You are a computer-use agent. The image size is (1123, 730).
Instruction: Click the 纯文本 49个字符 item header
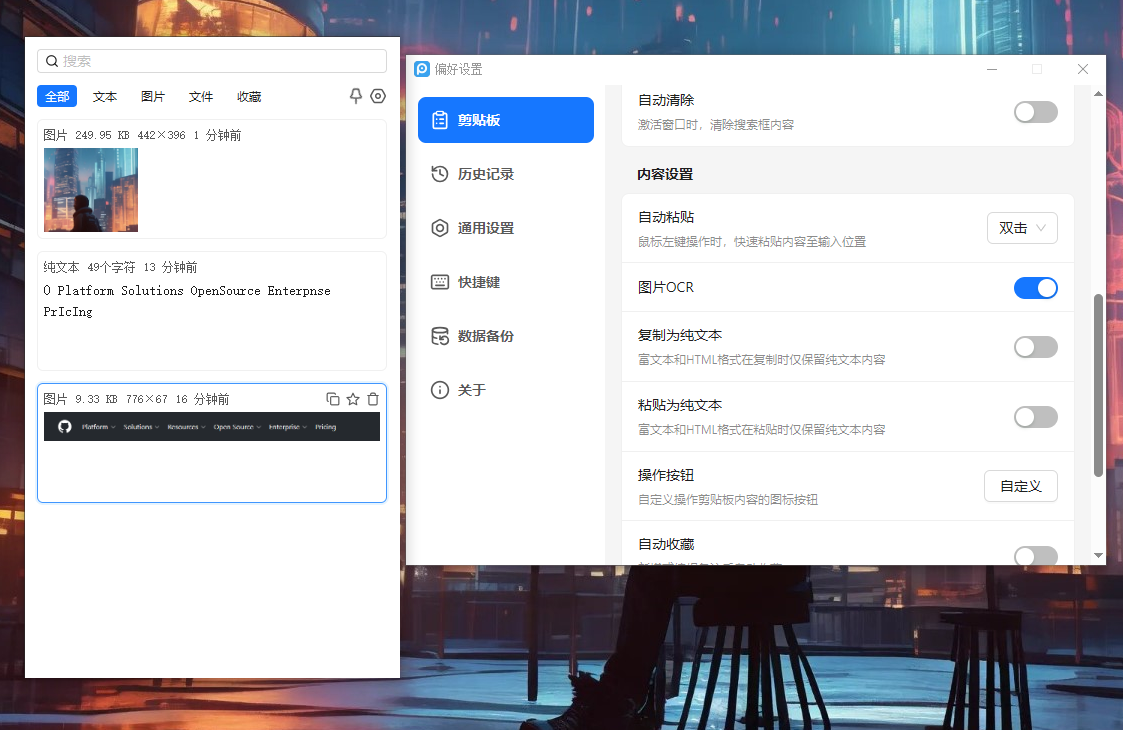coord(120,267)
